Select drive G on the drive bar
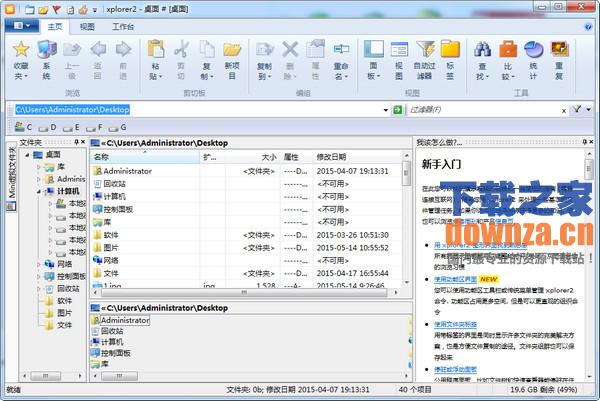The height and width of the screenshot is (401, 600). pos(118,127)
